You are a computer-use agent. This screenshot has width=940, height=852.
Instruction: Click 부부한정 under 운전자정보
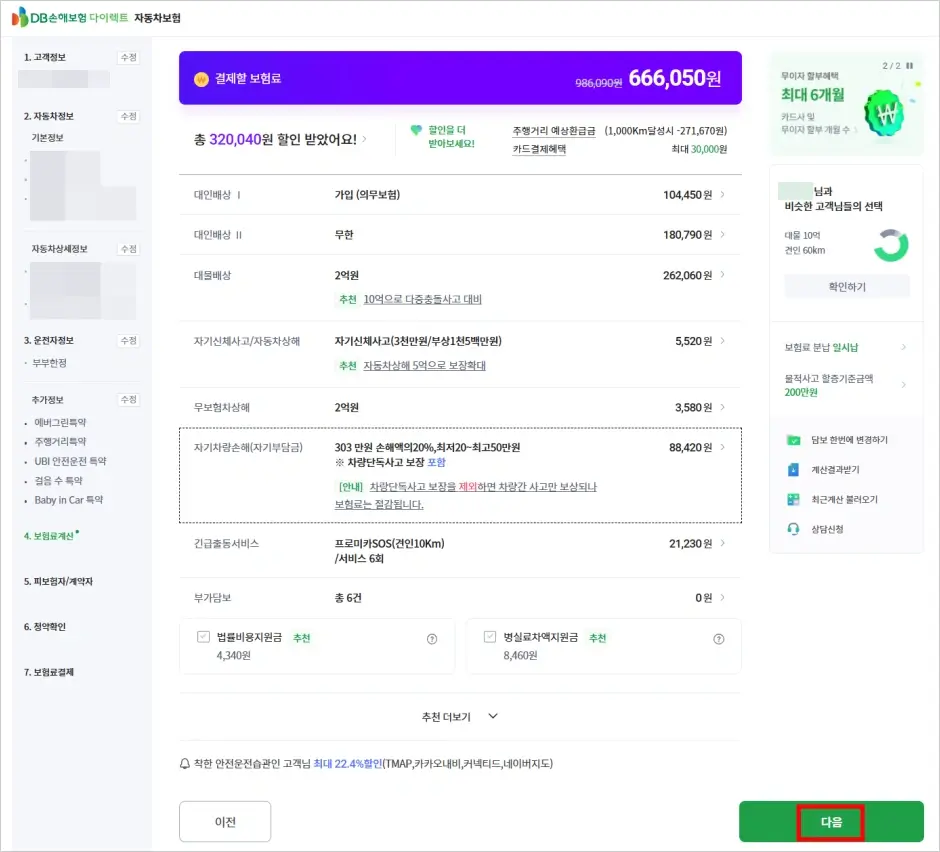point(49,363)
